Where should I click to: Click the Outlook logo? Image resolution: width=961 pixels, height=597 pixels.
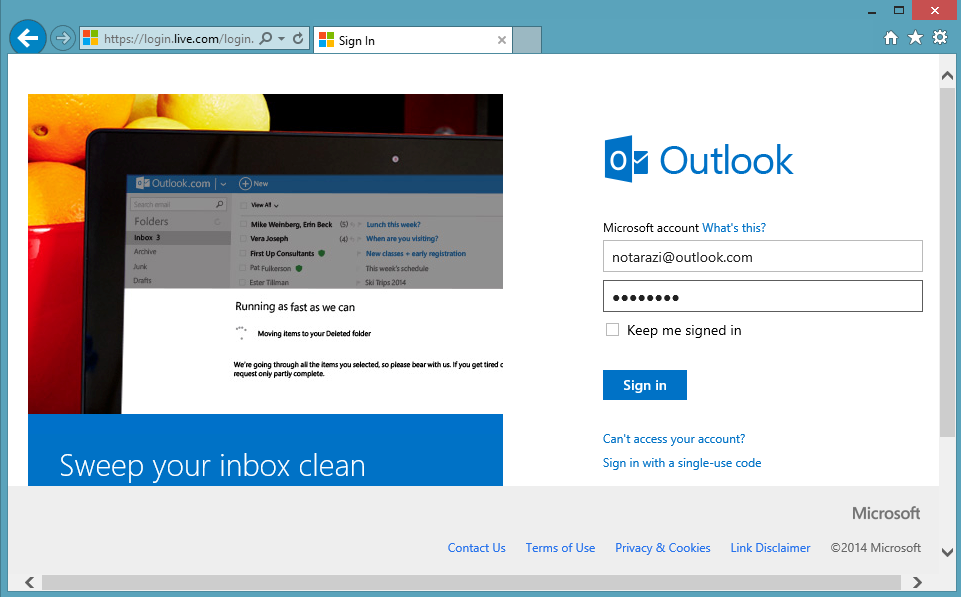pyautogui.click(x=699, y=159)
